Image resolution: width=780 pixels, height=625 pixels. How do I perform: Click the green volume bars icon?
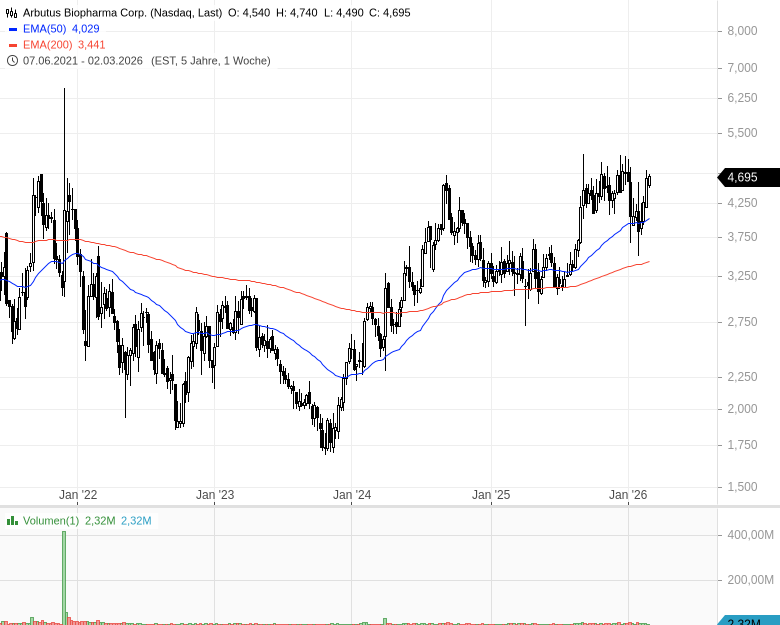coord(12,520)
